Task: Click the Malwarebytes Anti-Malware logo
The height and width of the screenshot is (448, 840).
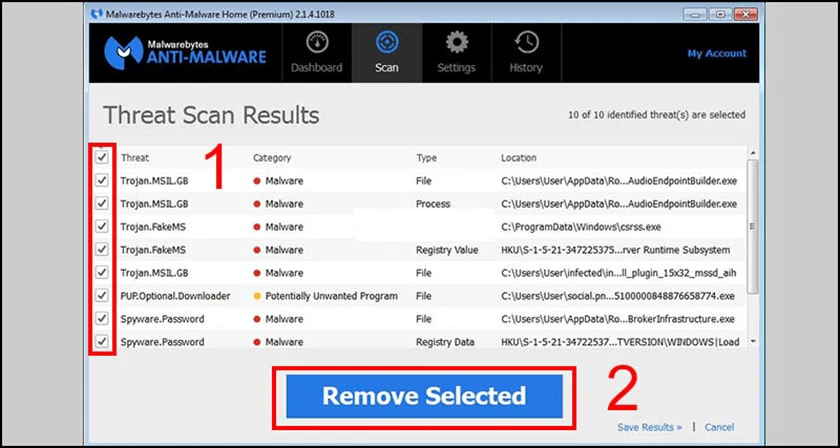Action: 185,53
